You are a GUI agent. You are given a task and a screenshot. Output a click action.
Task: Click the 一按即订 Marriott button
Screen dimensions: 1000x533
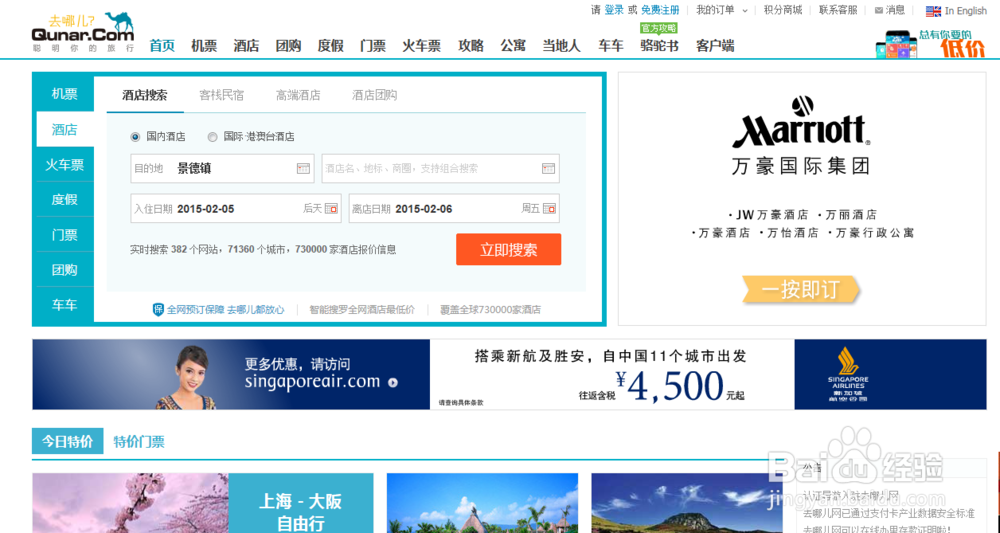coord(800,289)
